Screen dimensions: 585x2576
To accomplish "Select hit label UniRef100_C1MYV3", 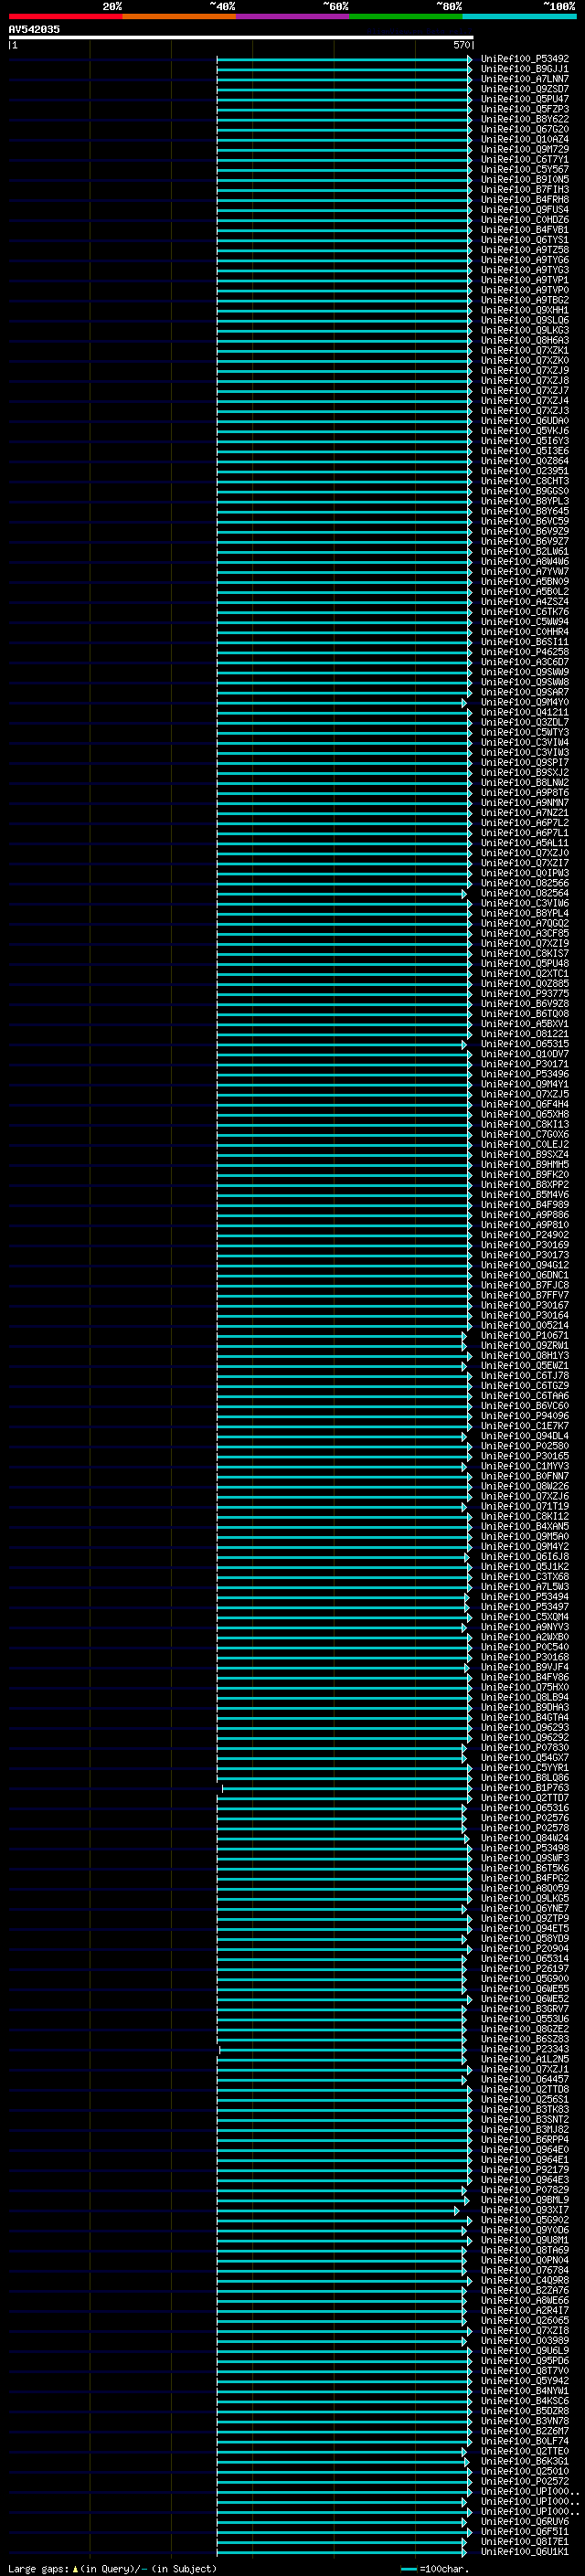I will (525, 1466).
